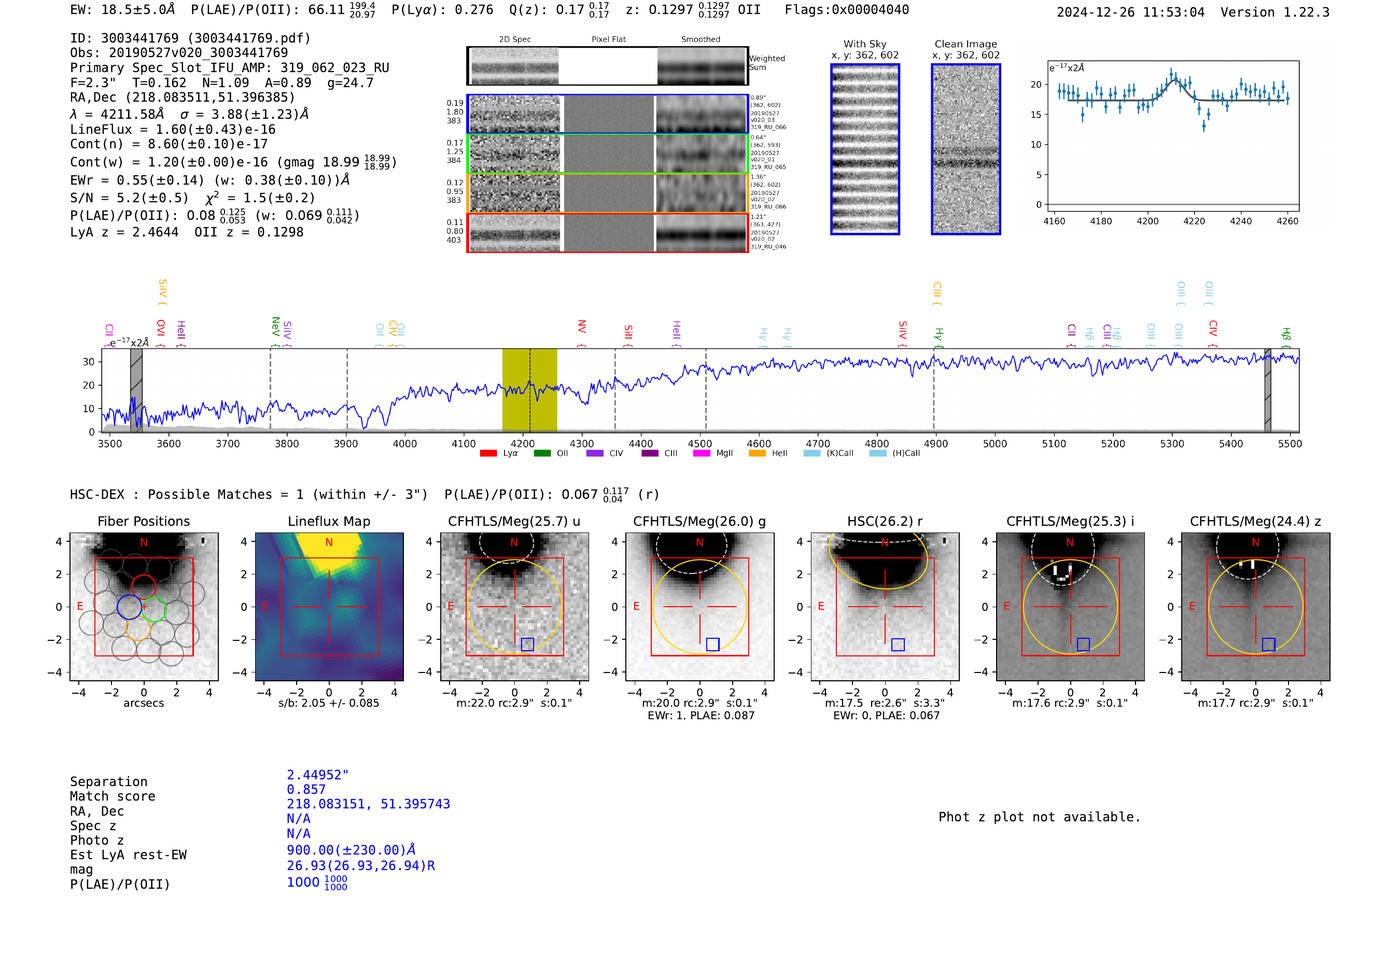Open the Fiber Positions panel

pyautogui.click(x=144, y=606)
